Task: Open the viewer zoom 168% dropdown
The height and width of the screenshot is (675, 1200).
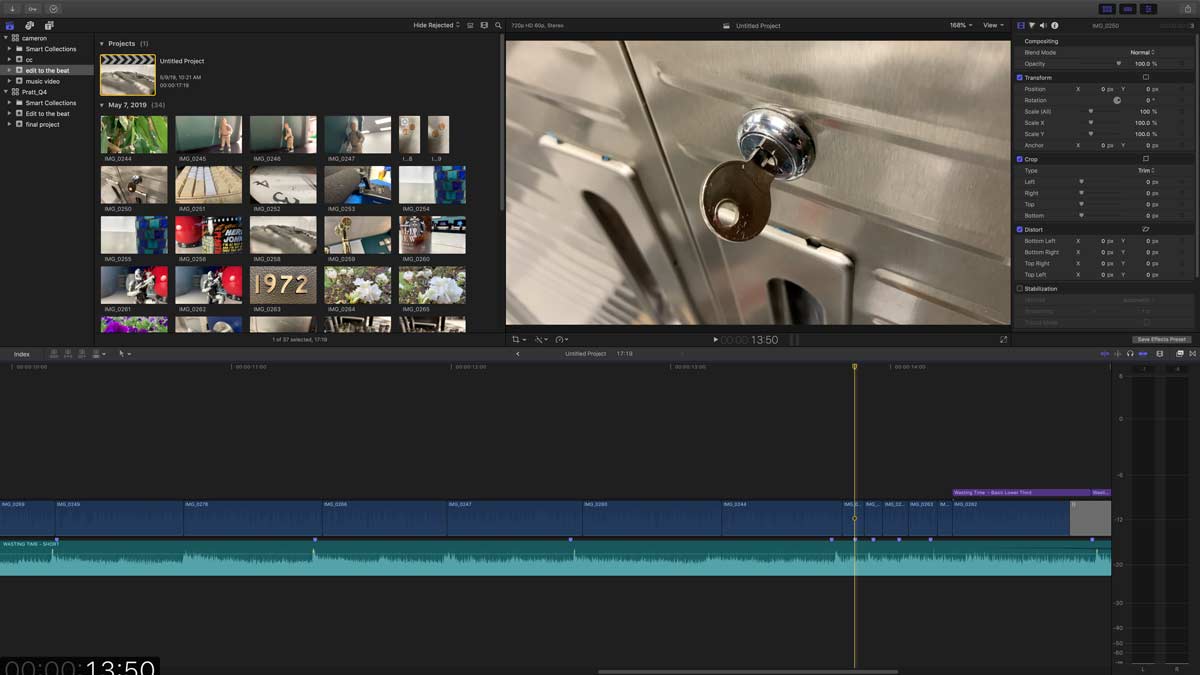Action: point(960,25)
